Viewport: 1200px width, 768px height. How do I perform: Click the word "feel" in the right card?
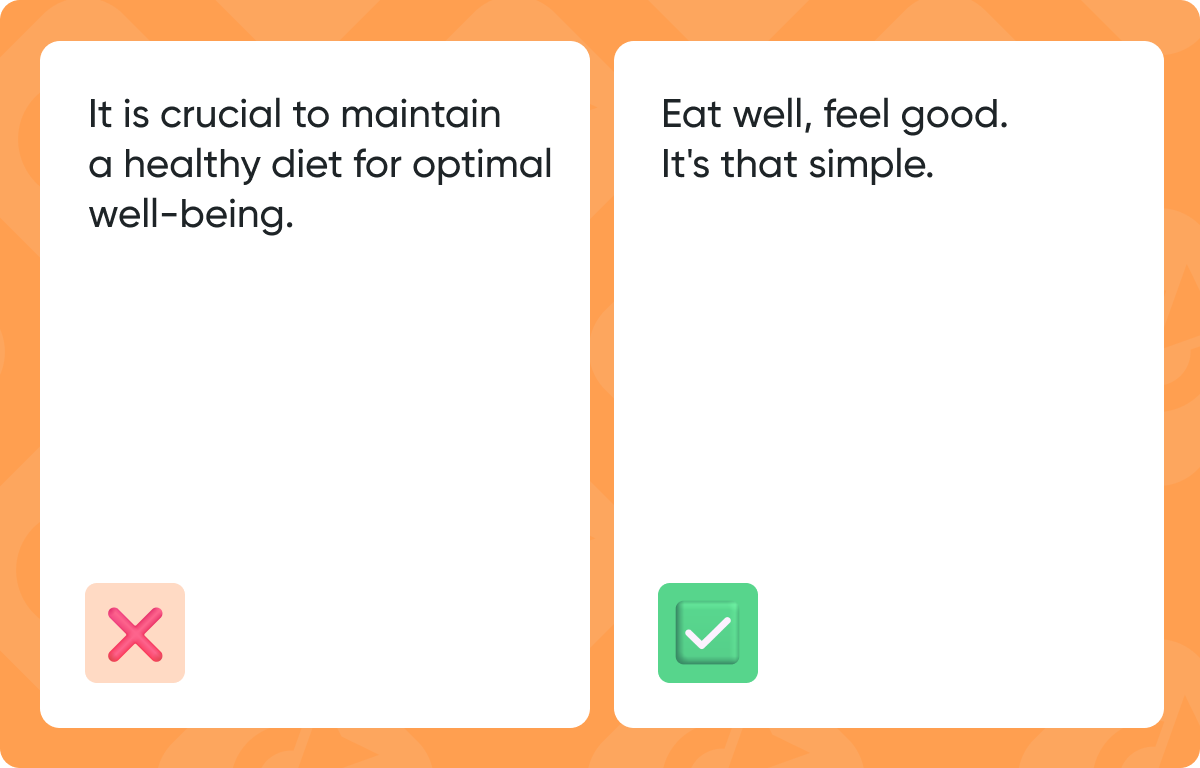[x=854, y=115]
